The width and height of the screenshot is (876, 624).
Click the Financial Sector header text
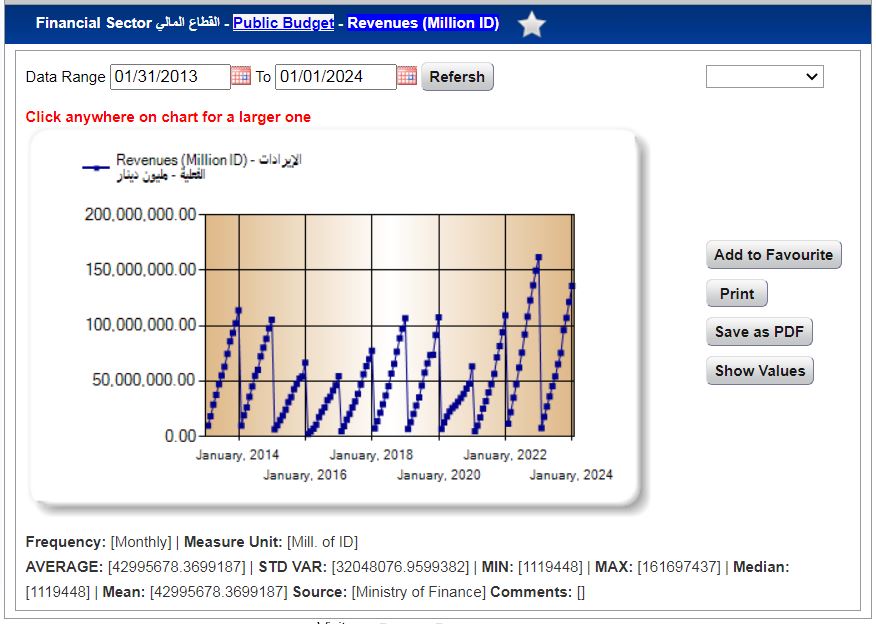pos(94,23)
